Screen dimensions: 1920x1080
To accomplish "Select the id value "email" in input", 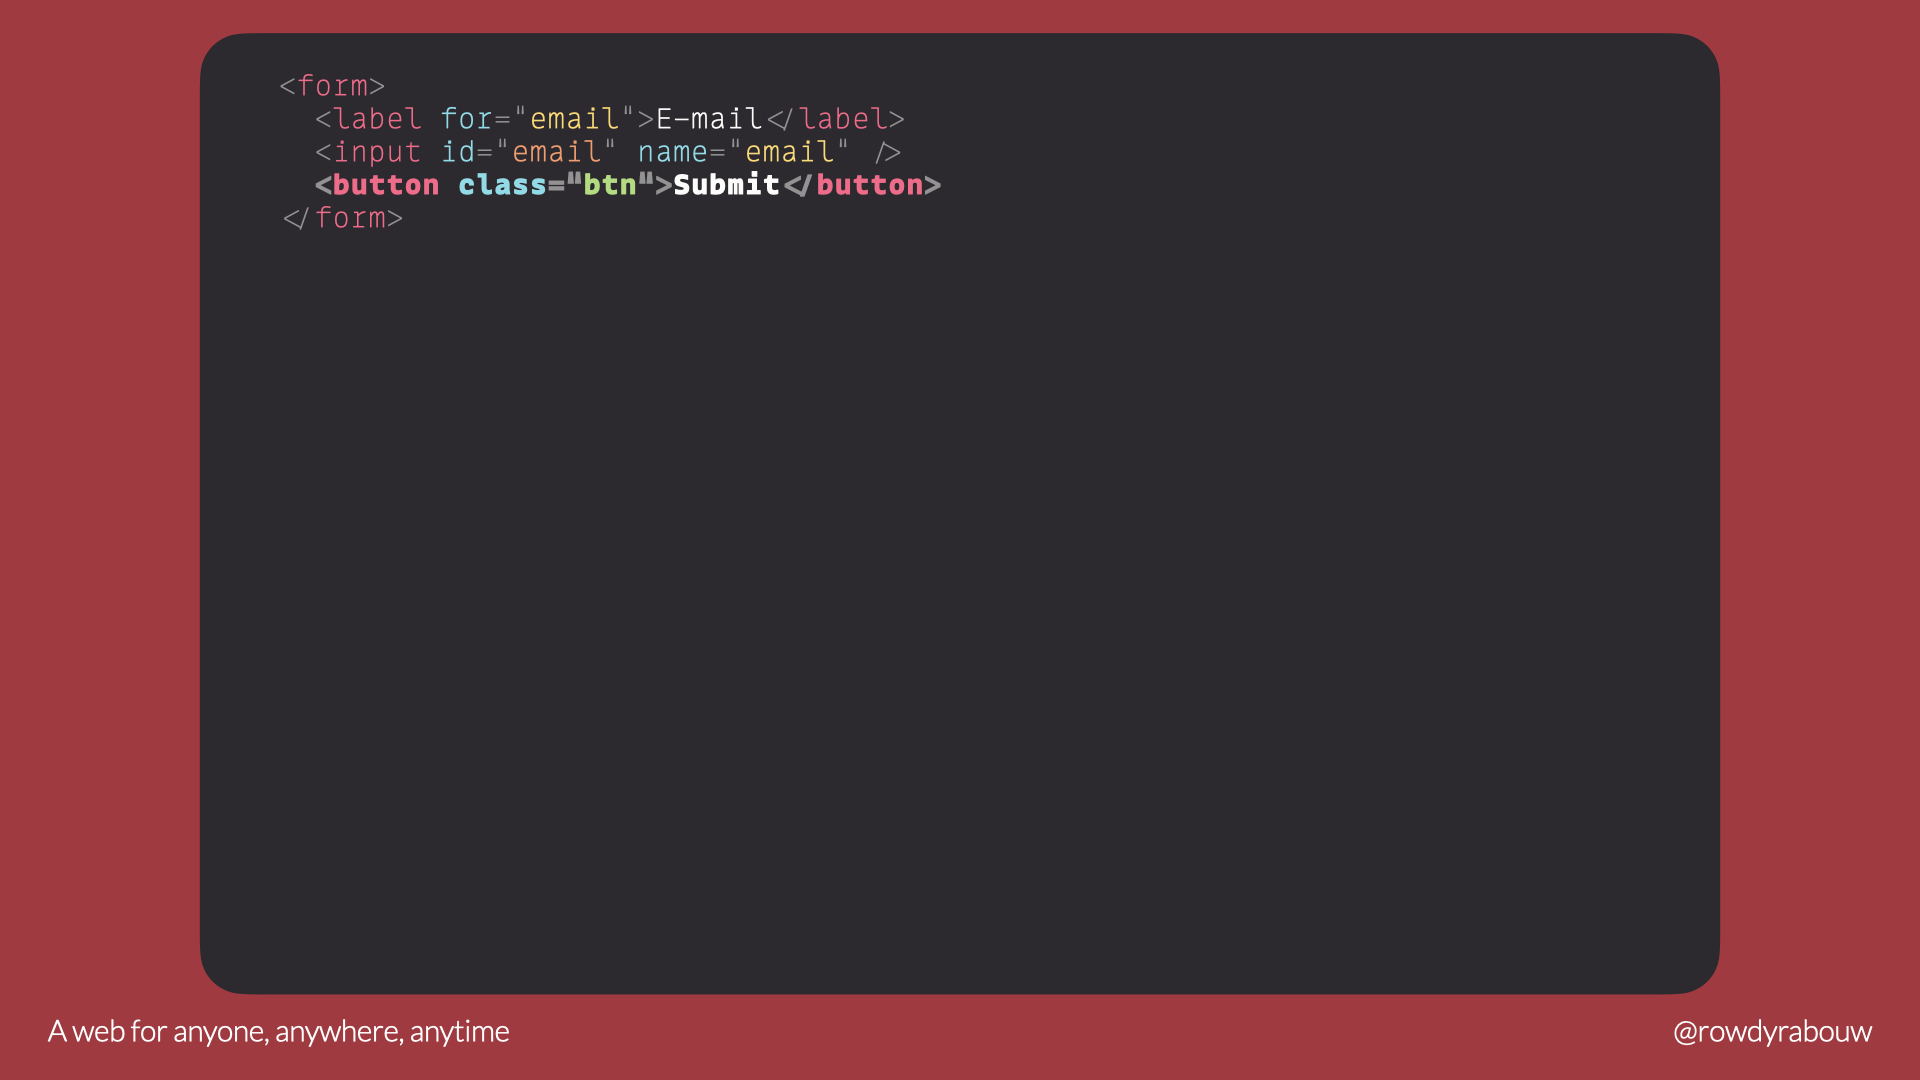I will [x=556, y=152].
